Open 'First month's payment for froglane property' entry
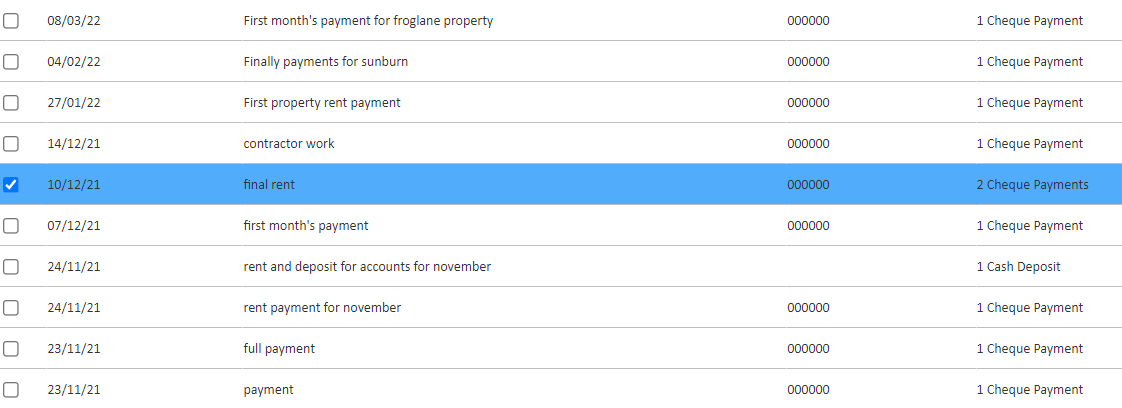This screenshot has width=1122, height=408. (368, 21)
